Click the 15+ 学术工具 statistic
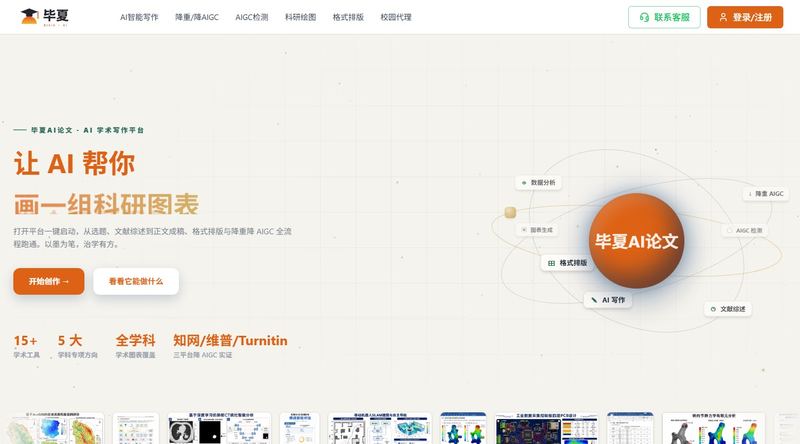The height and width of the screenshot is (444, 800). [x=26, y=347]
